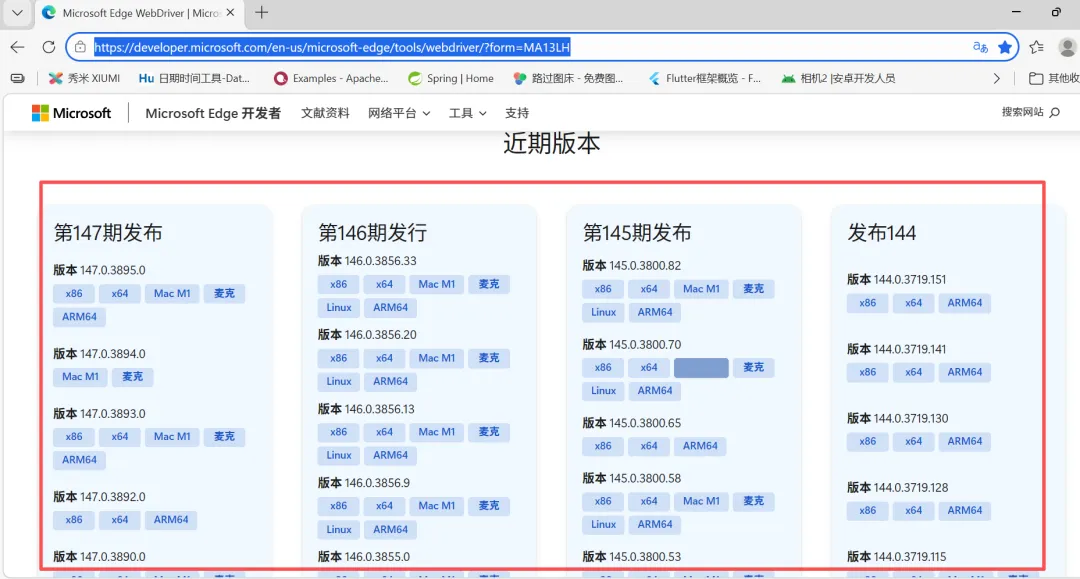This screenshot has width=1080, height=579.
Task: Download ARM64 for version 146.0.3856.20
Action: 391,381
